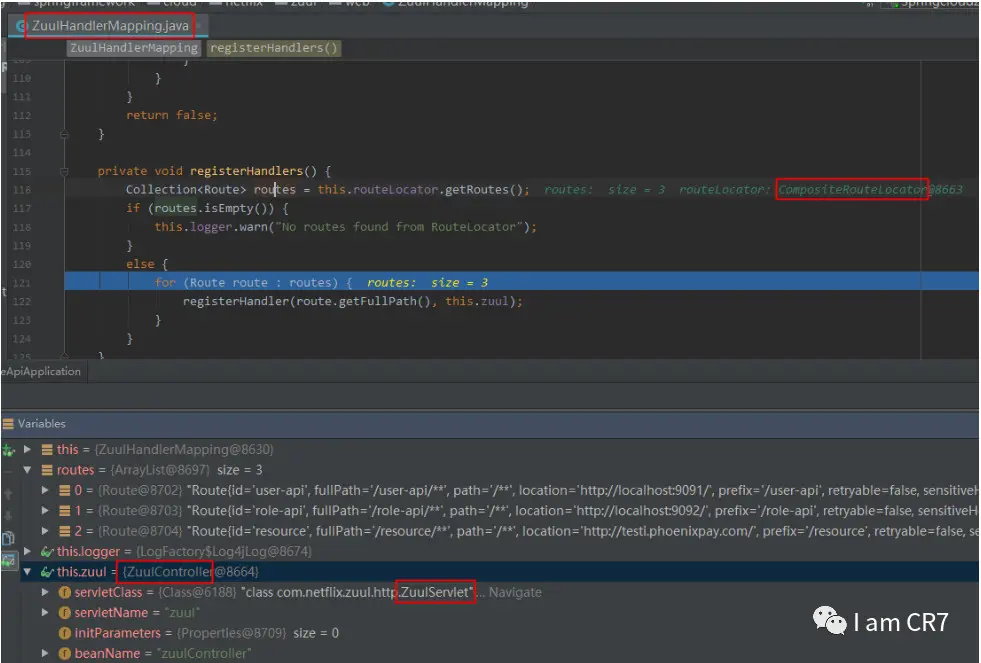Select the ZuulHandlerMapping.java editor tab
Screen dimensions: 981x663
tap(107, 26)
